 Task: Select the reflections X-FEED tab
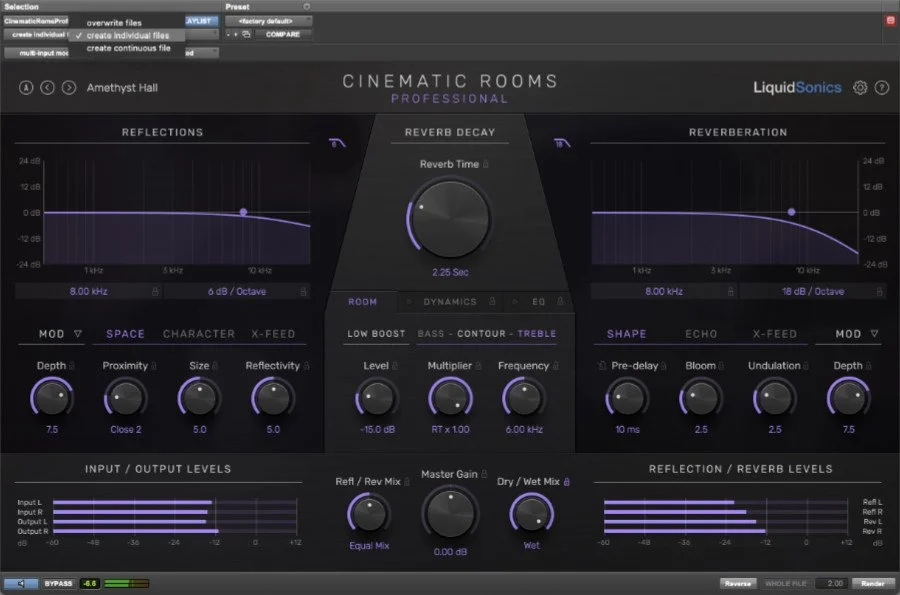[273, 334]
